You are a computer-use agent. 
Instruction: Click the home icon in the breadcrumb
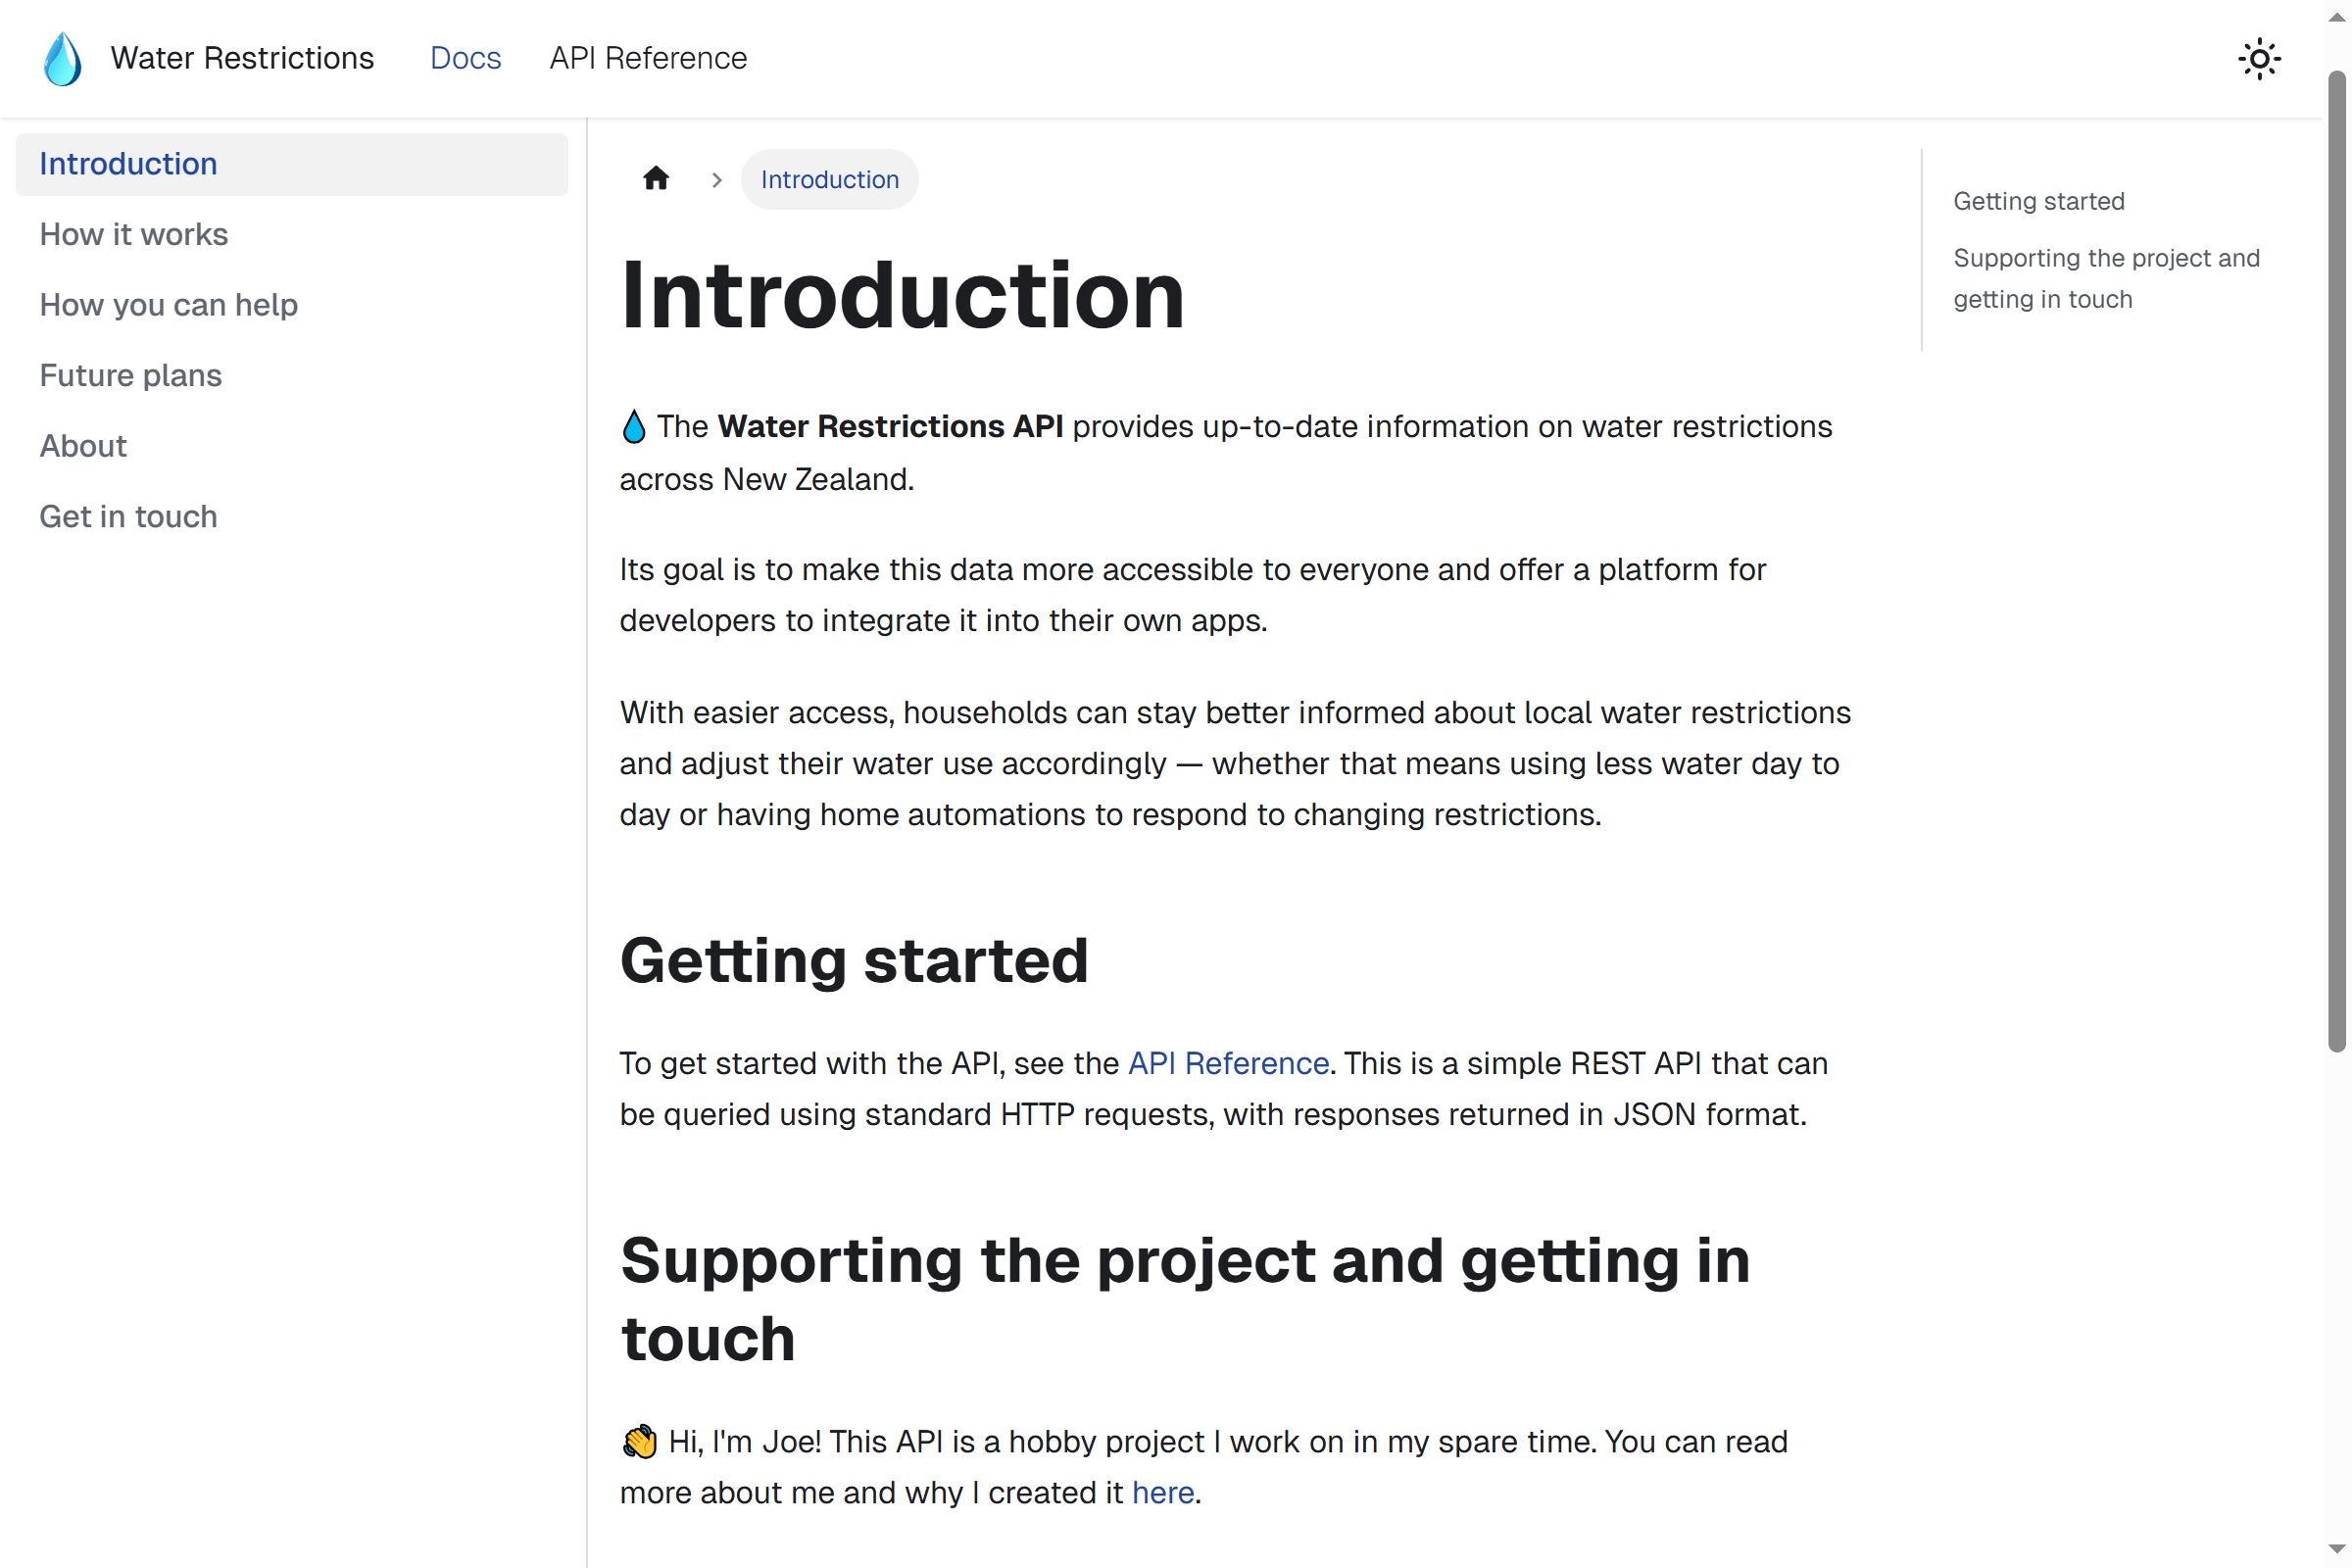[656, 178]
